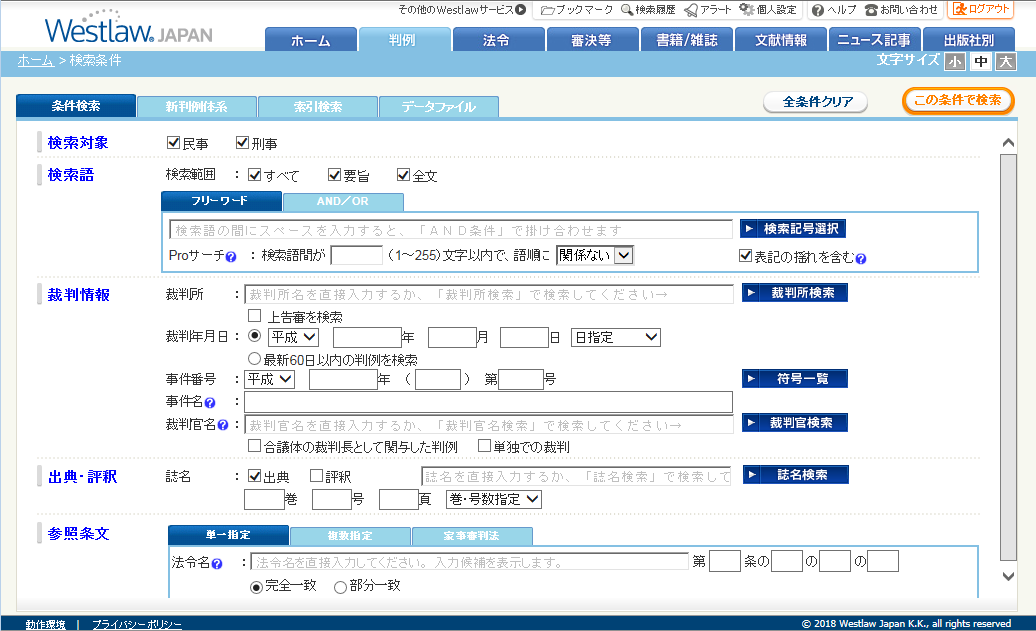The image size is (1036, 631).
Task: Set font size to 大 (large)
Action: (1004, 62)
